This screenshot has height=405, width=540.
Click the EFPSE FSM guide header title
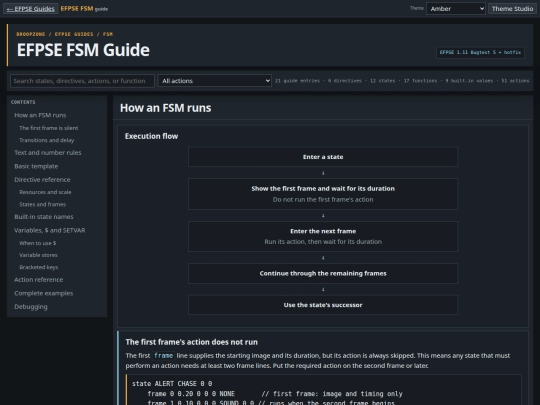point(84,9)
